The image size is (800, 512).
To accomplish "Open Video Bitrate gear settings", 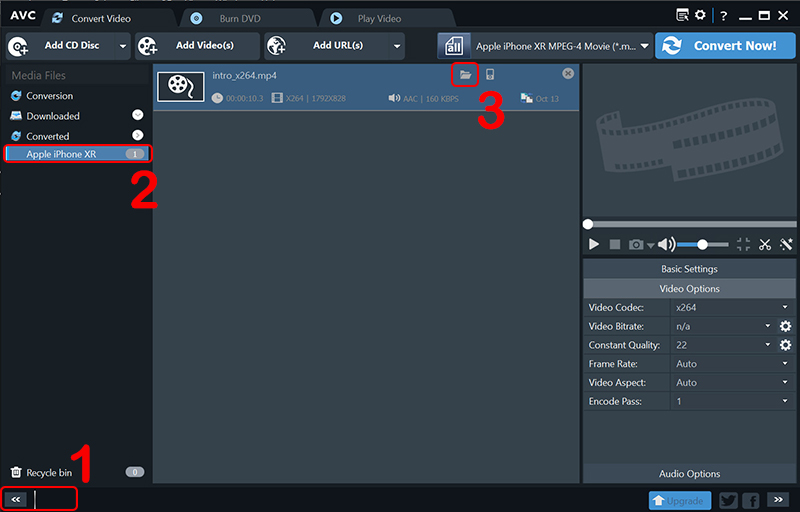I will click(786, 326).
